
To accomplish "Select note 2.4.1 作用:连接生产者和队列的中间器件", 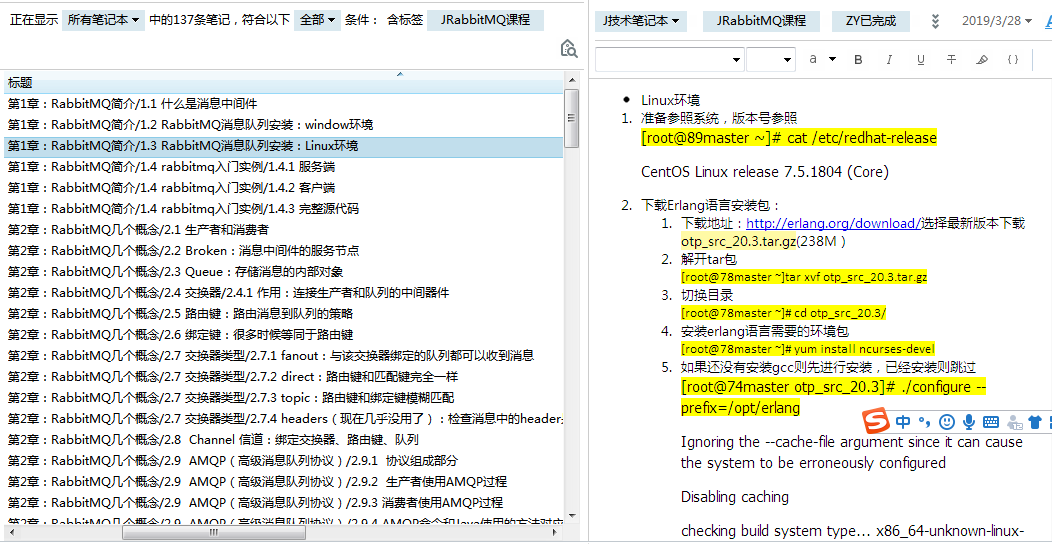I will click(283, 292).
